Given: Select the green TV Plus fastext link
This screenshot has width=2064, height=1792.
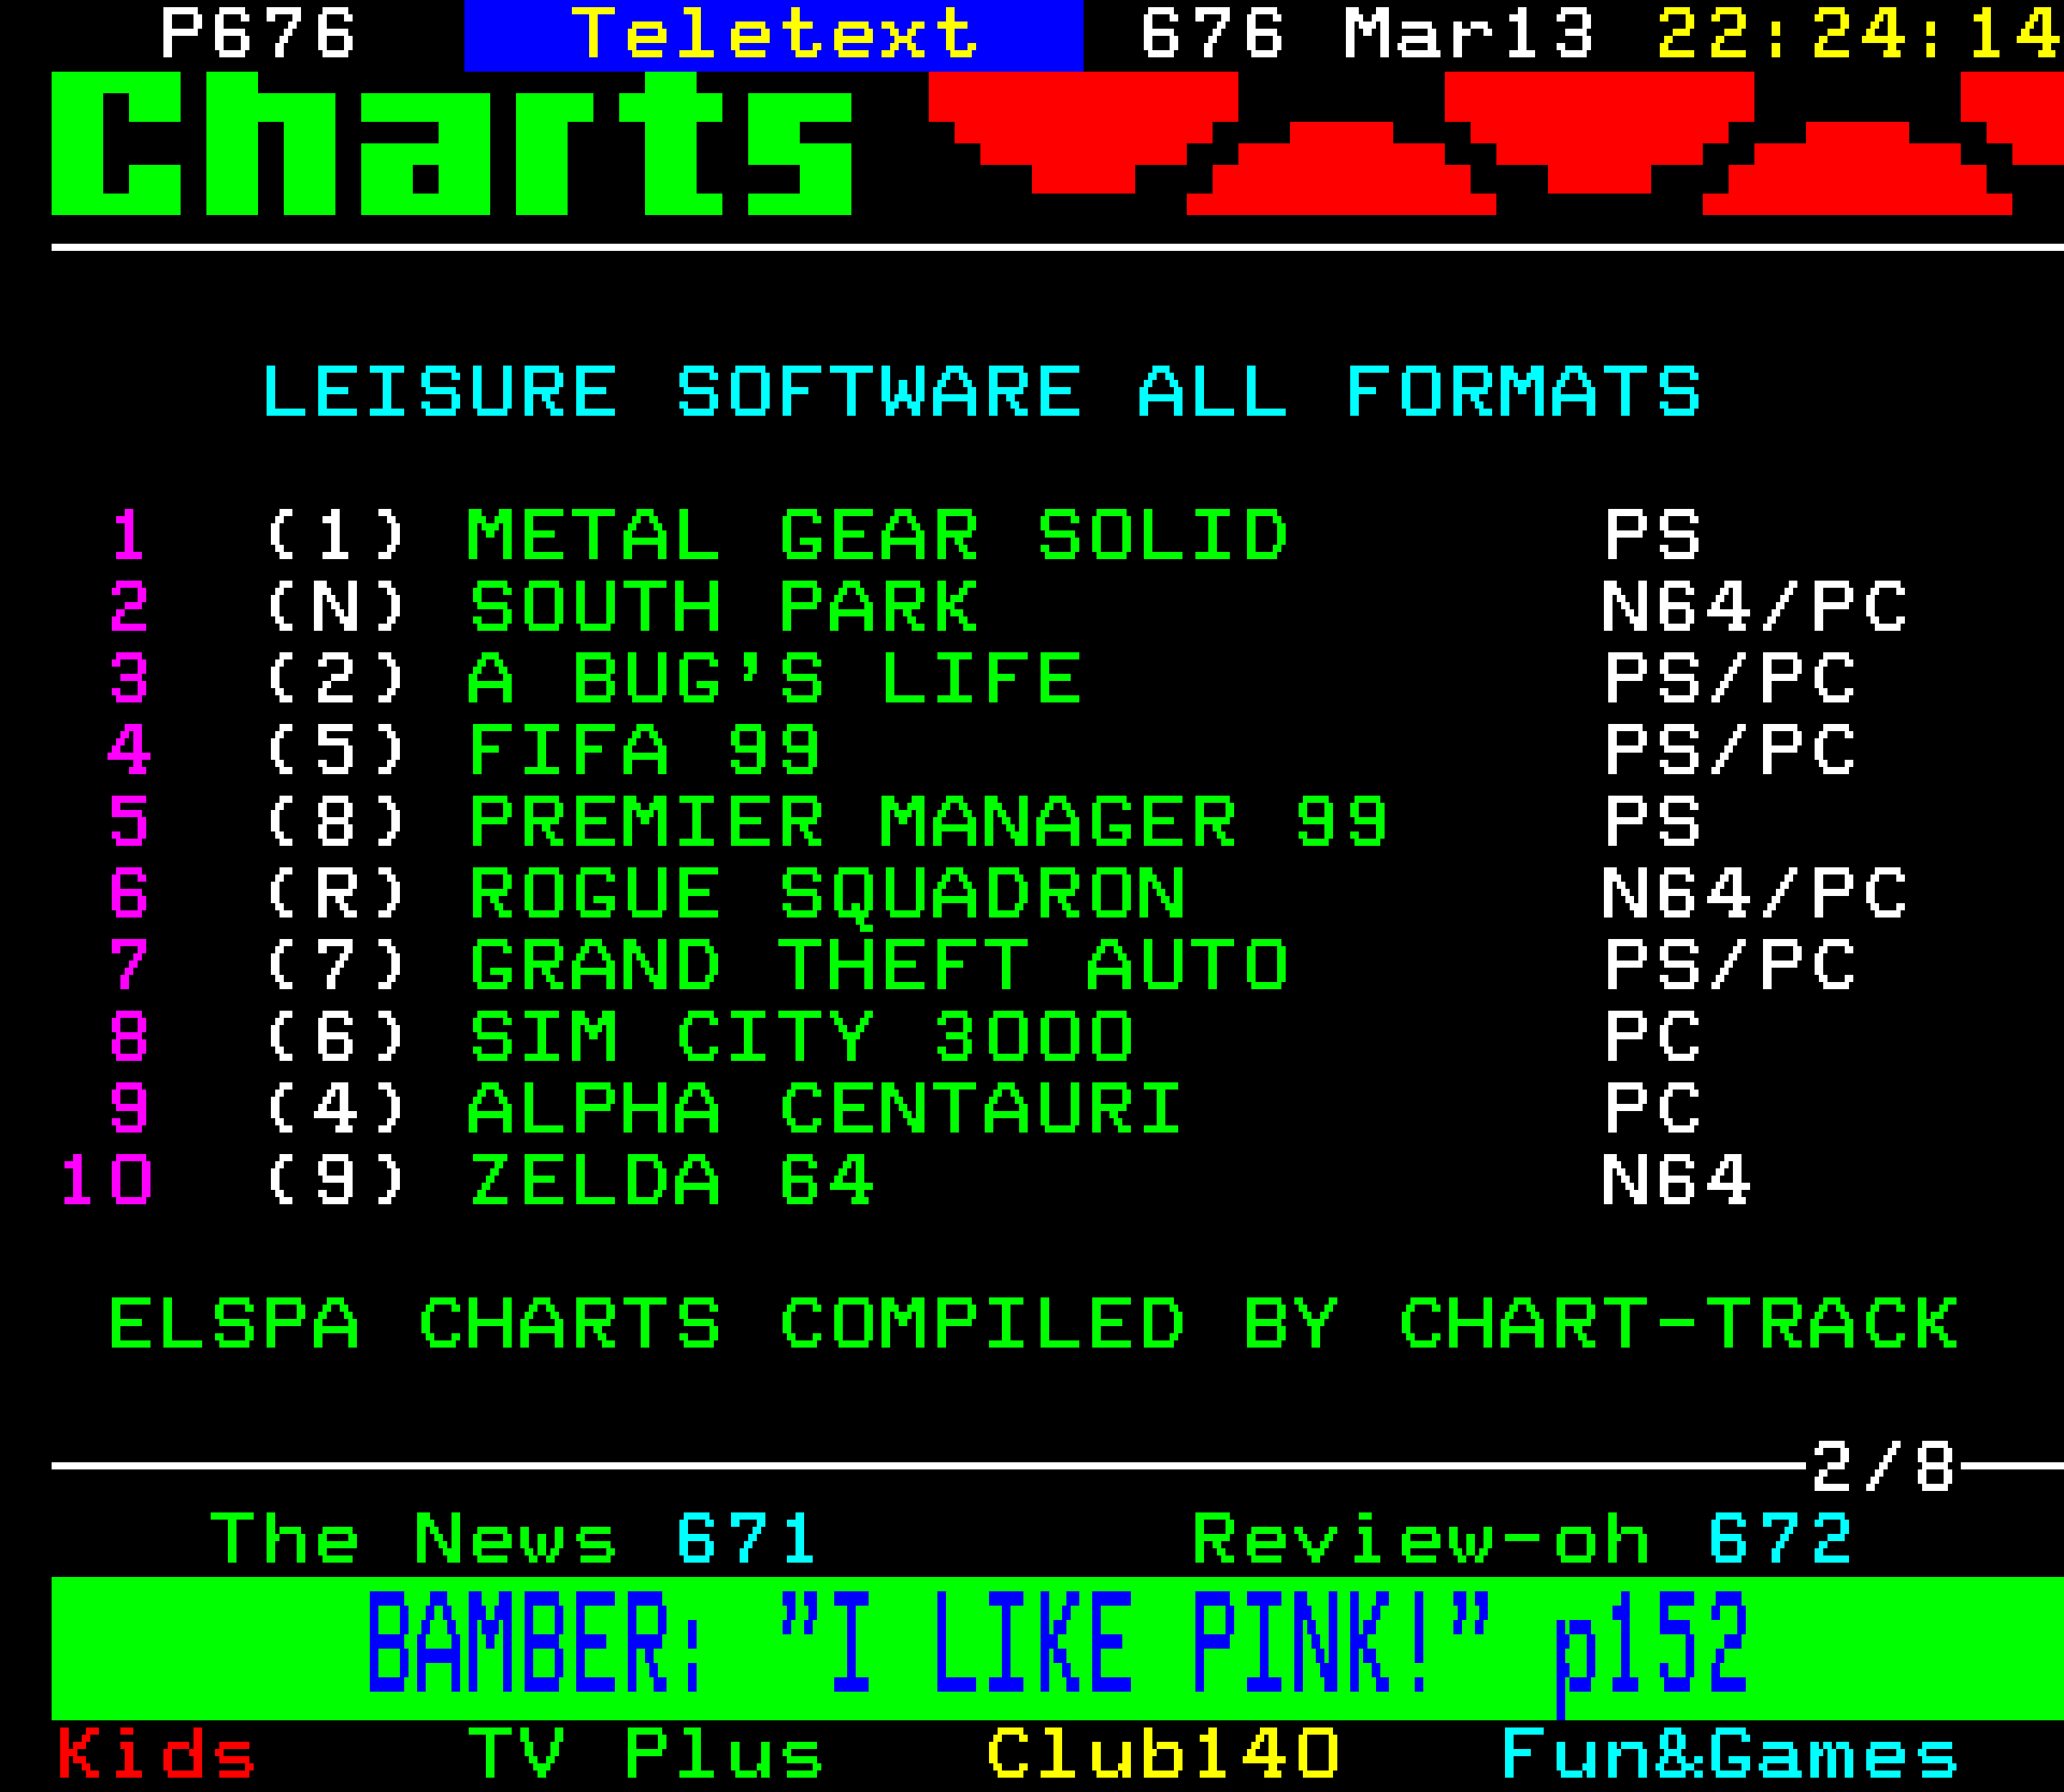Looking at the screenshot, I should click(x=645, y=1753).
